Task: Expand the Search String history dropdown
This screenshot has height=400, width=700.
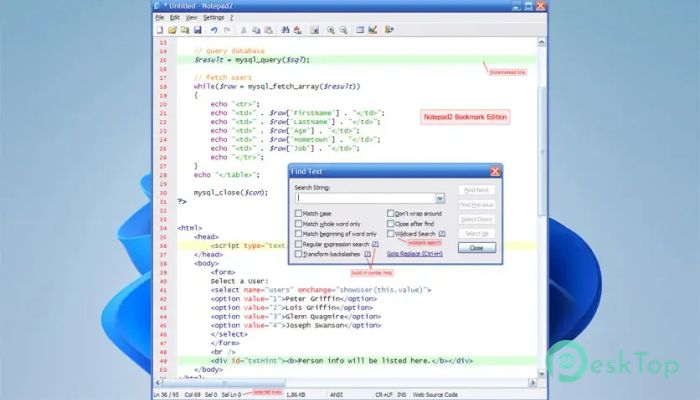Action: [x=440, y=198]
